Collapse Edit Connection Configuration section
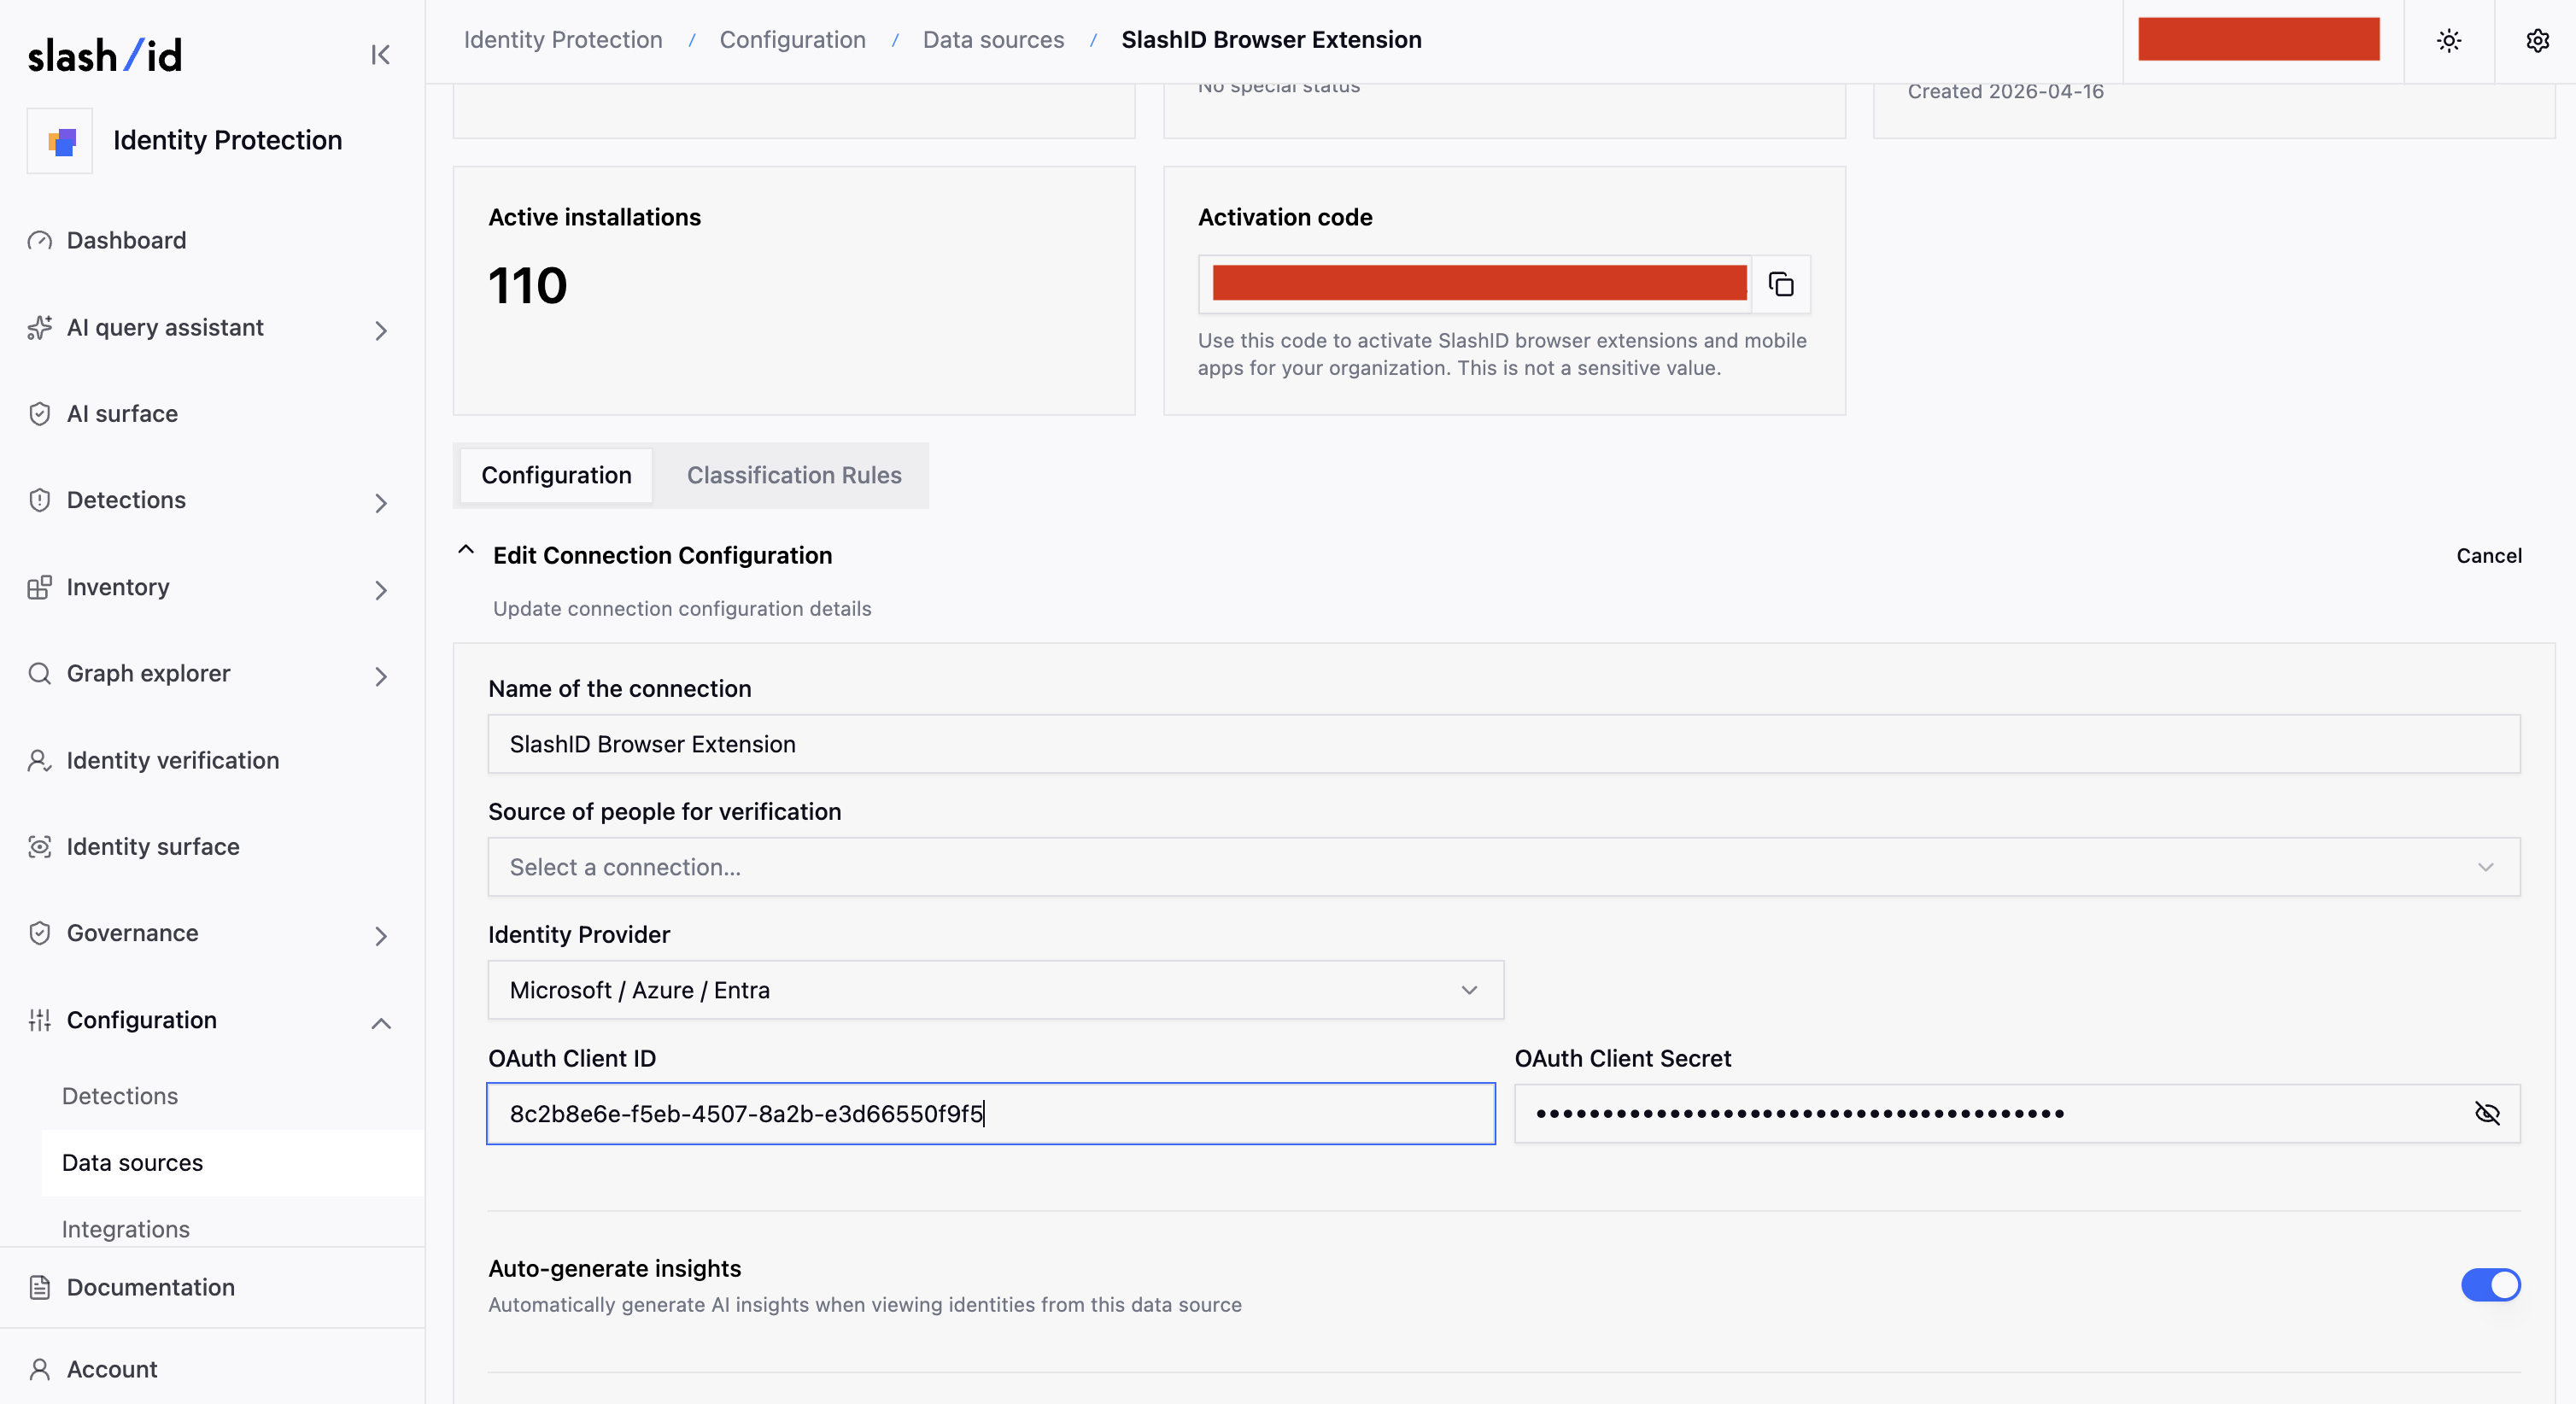This screenshot has width=2576, height=1404. click(x=466, y=550)
